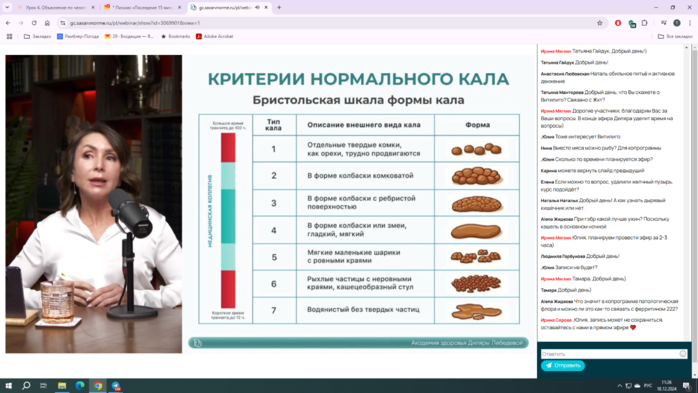
Task: Click chat author 'Анастасия Любовская'
Action: point(565,74)
